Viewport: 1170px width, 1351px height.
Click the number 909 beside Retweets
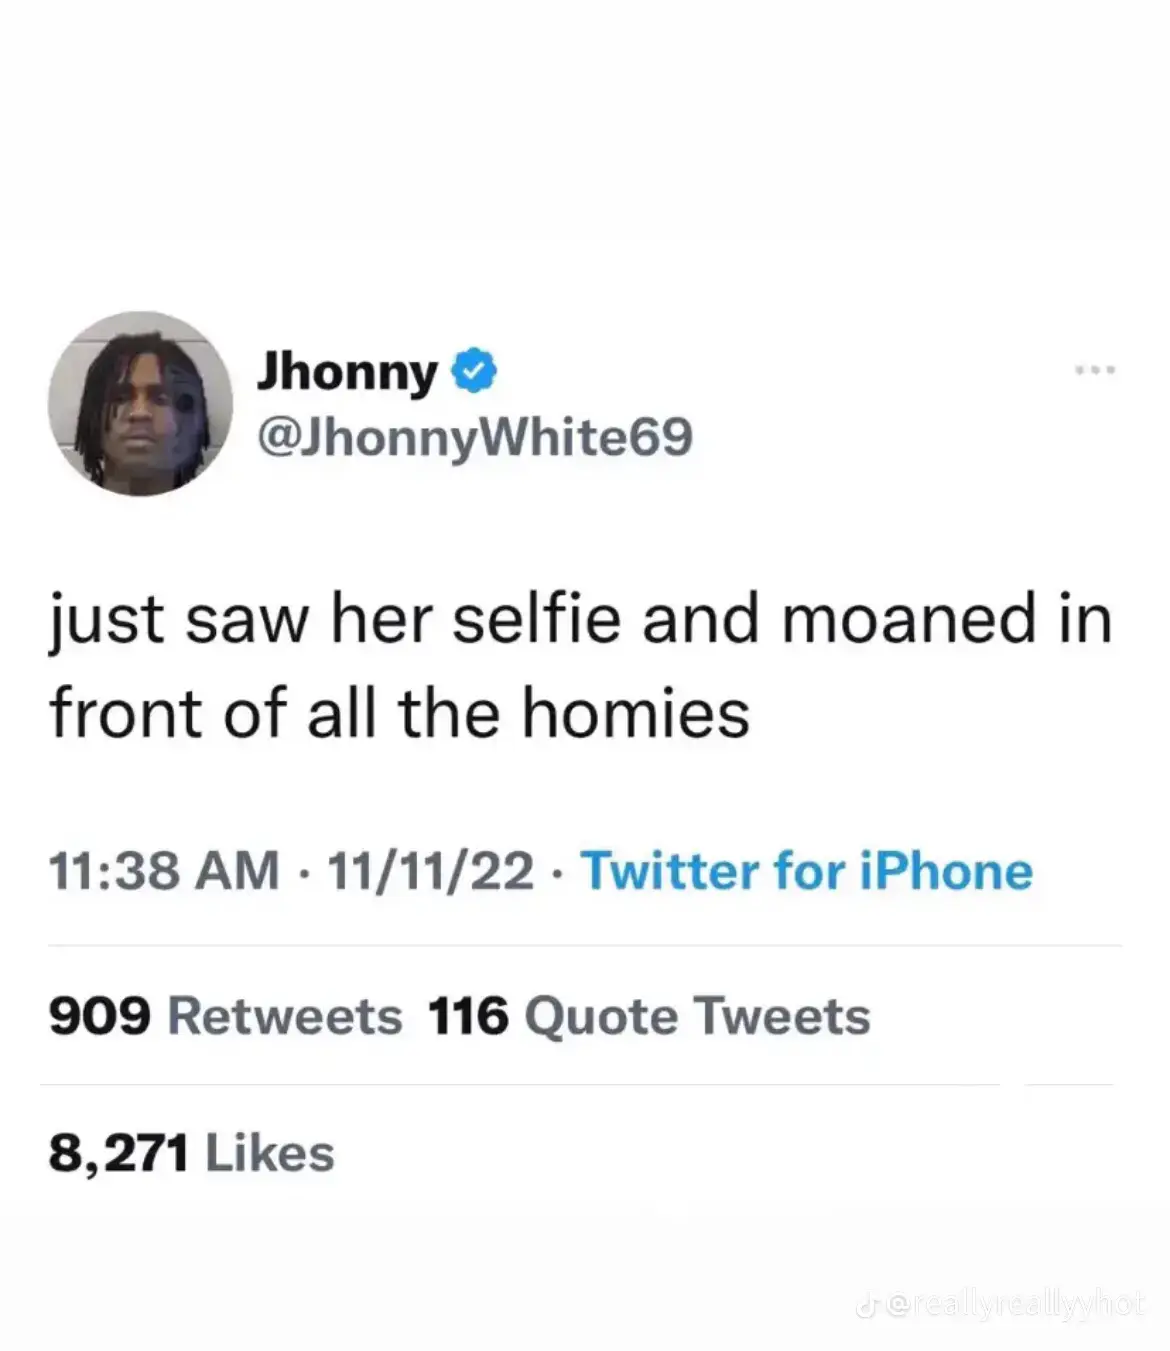tap(100, 1016)
